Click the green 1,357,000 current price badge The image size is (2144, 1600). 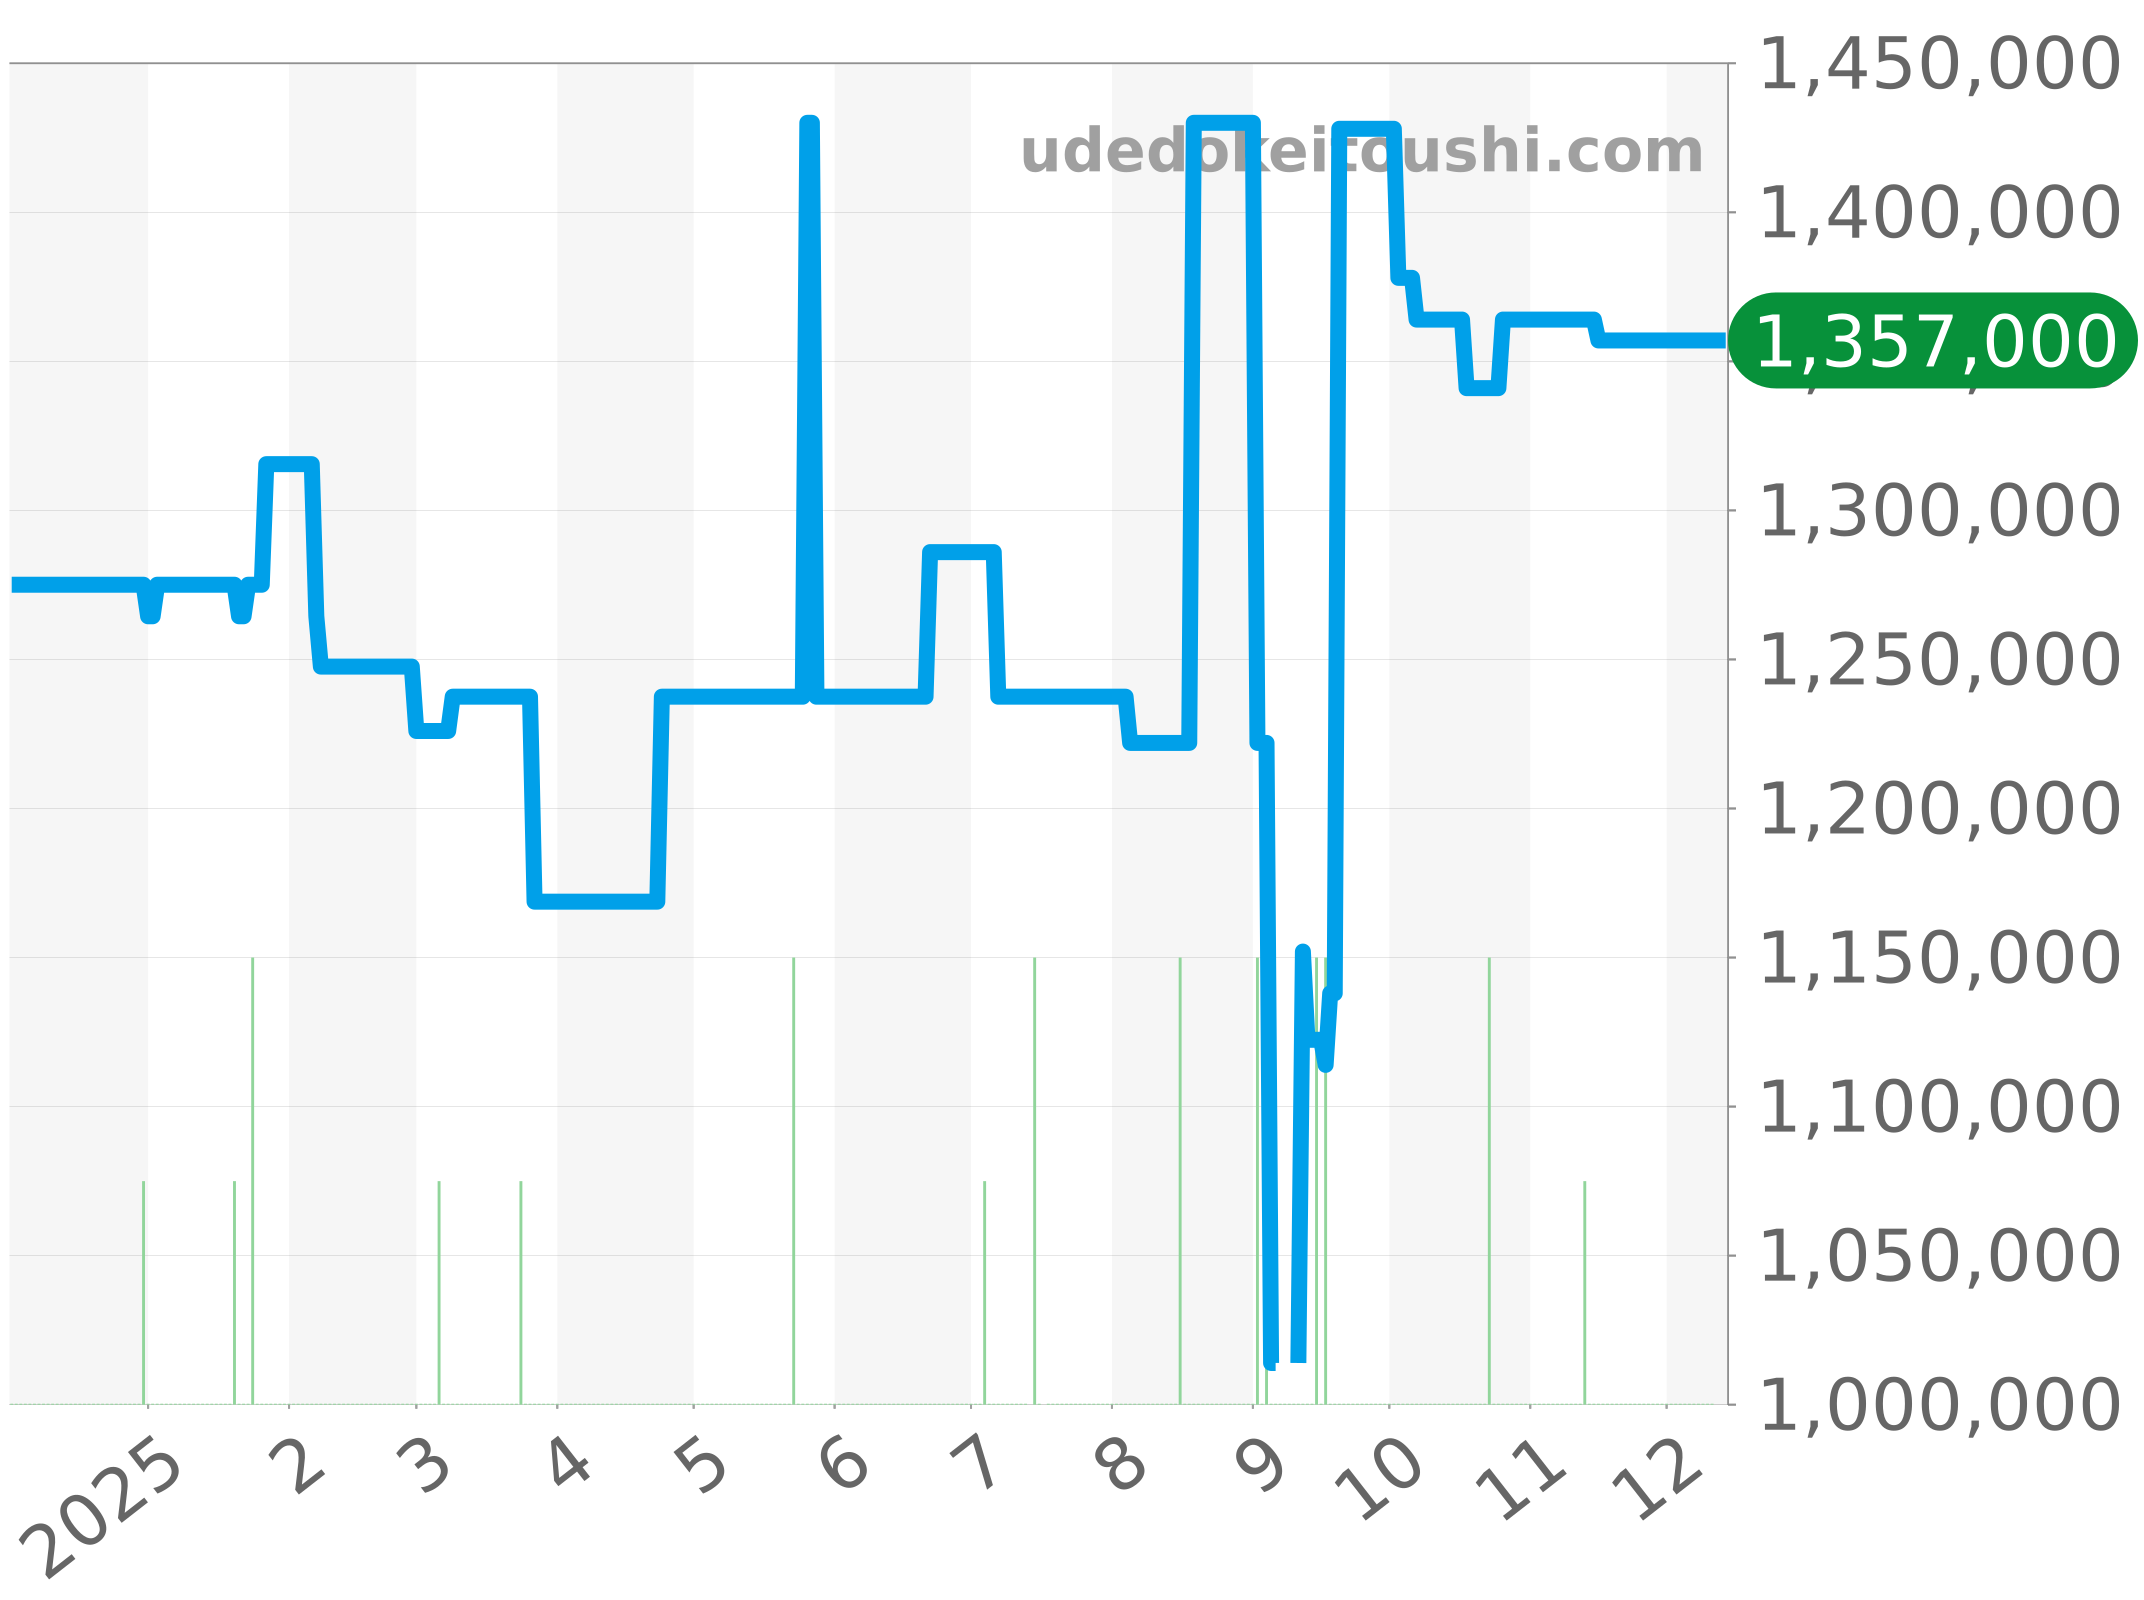pos(1932,341)
